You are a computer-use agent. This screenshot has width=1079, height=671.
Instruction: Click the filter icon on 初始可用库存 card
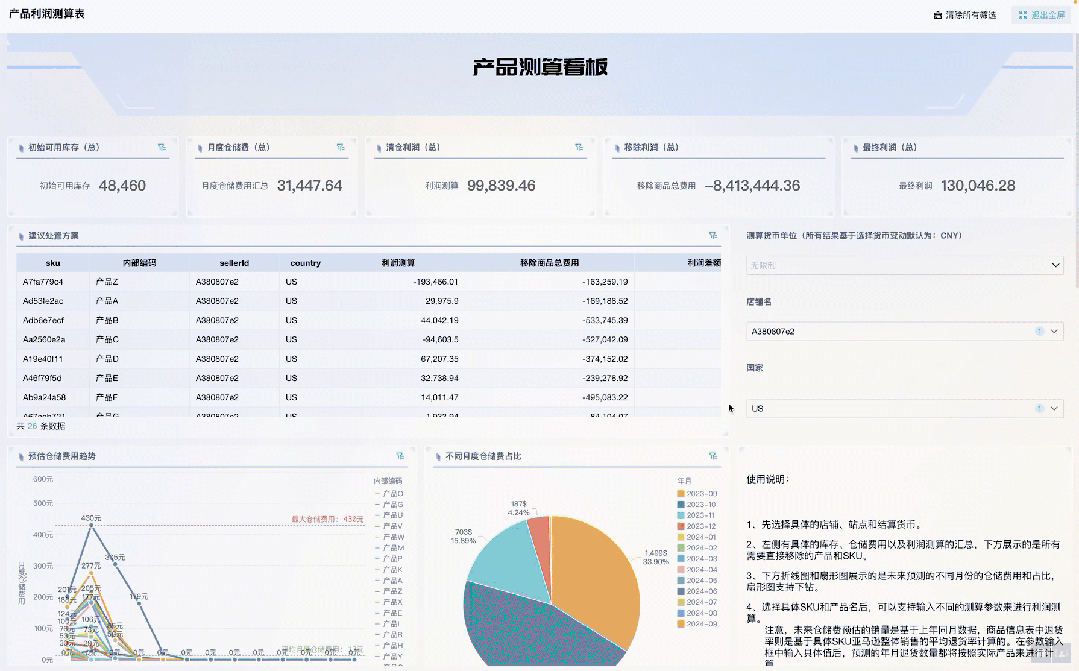point(161,146)
